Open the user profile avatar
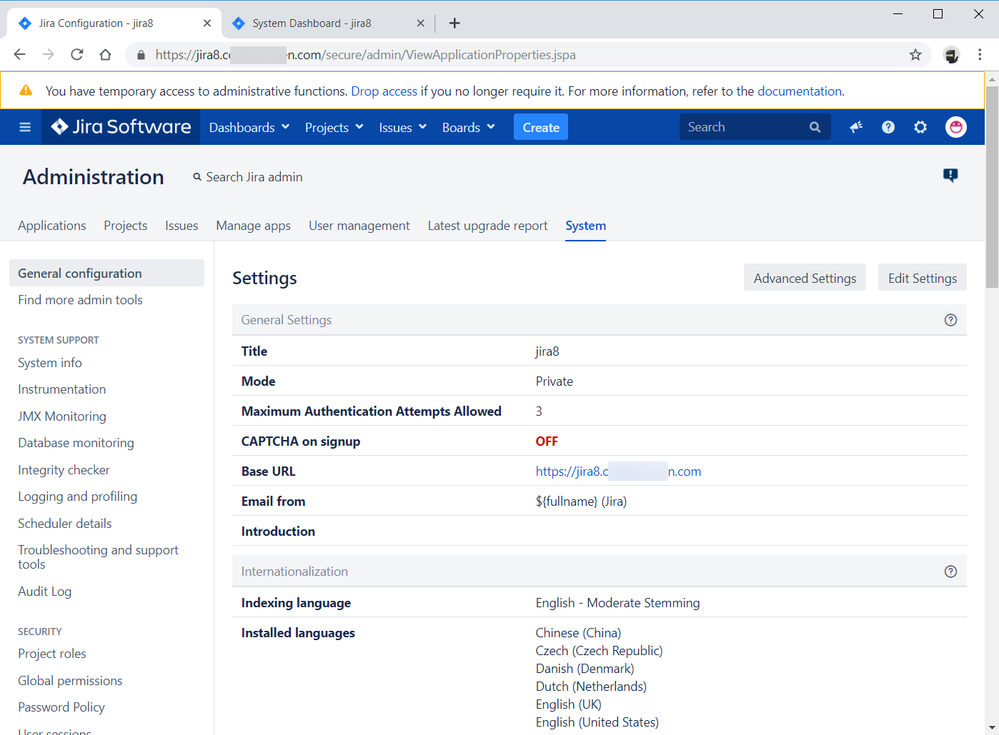Screen dimensions: 999x735 click(956, 127)
